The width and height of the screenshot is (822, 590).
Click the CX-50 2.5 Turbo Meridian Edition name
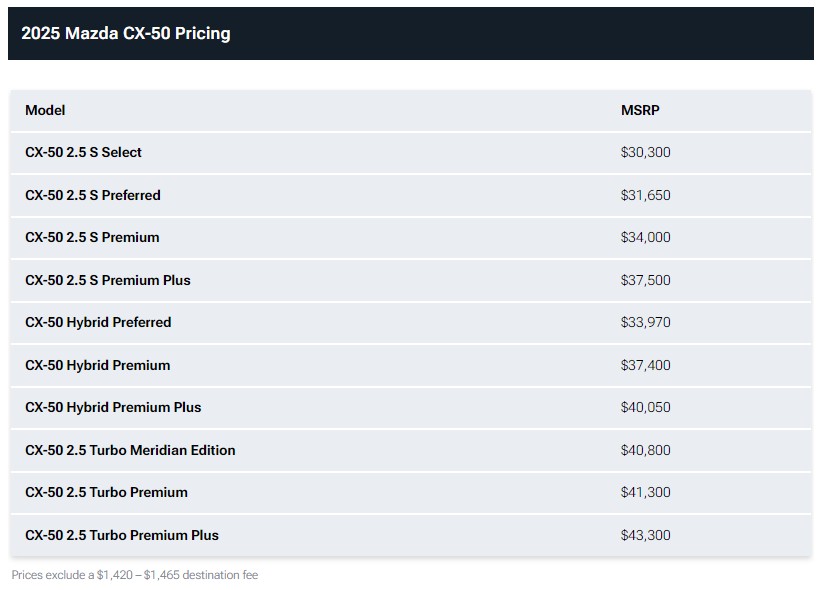[130, 450]
